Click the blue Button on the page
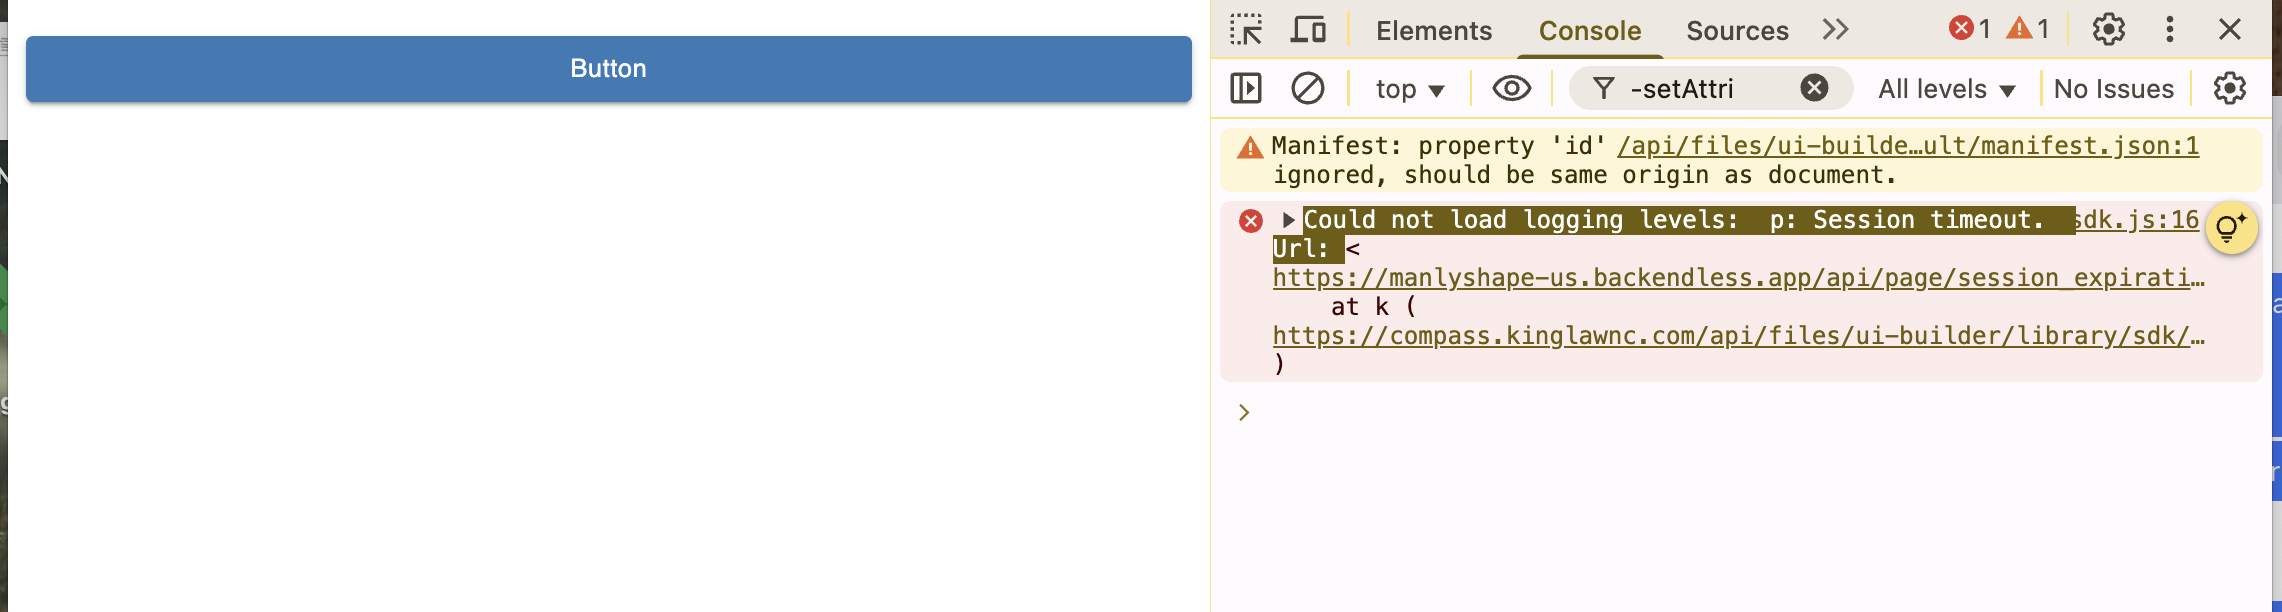Viewport: 2282px width, 612px height. [x=608, y=69]
